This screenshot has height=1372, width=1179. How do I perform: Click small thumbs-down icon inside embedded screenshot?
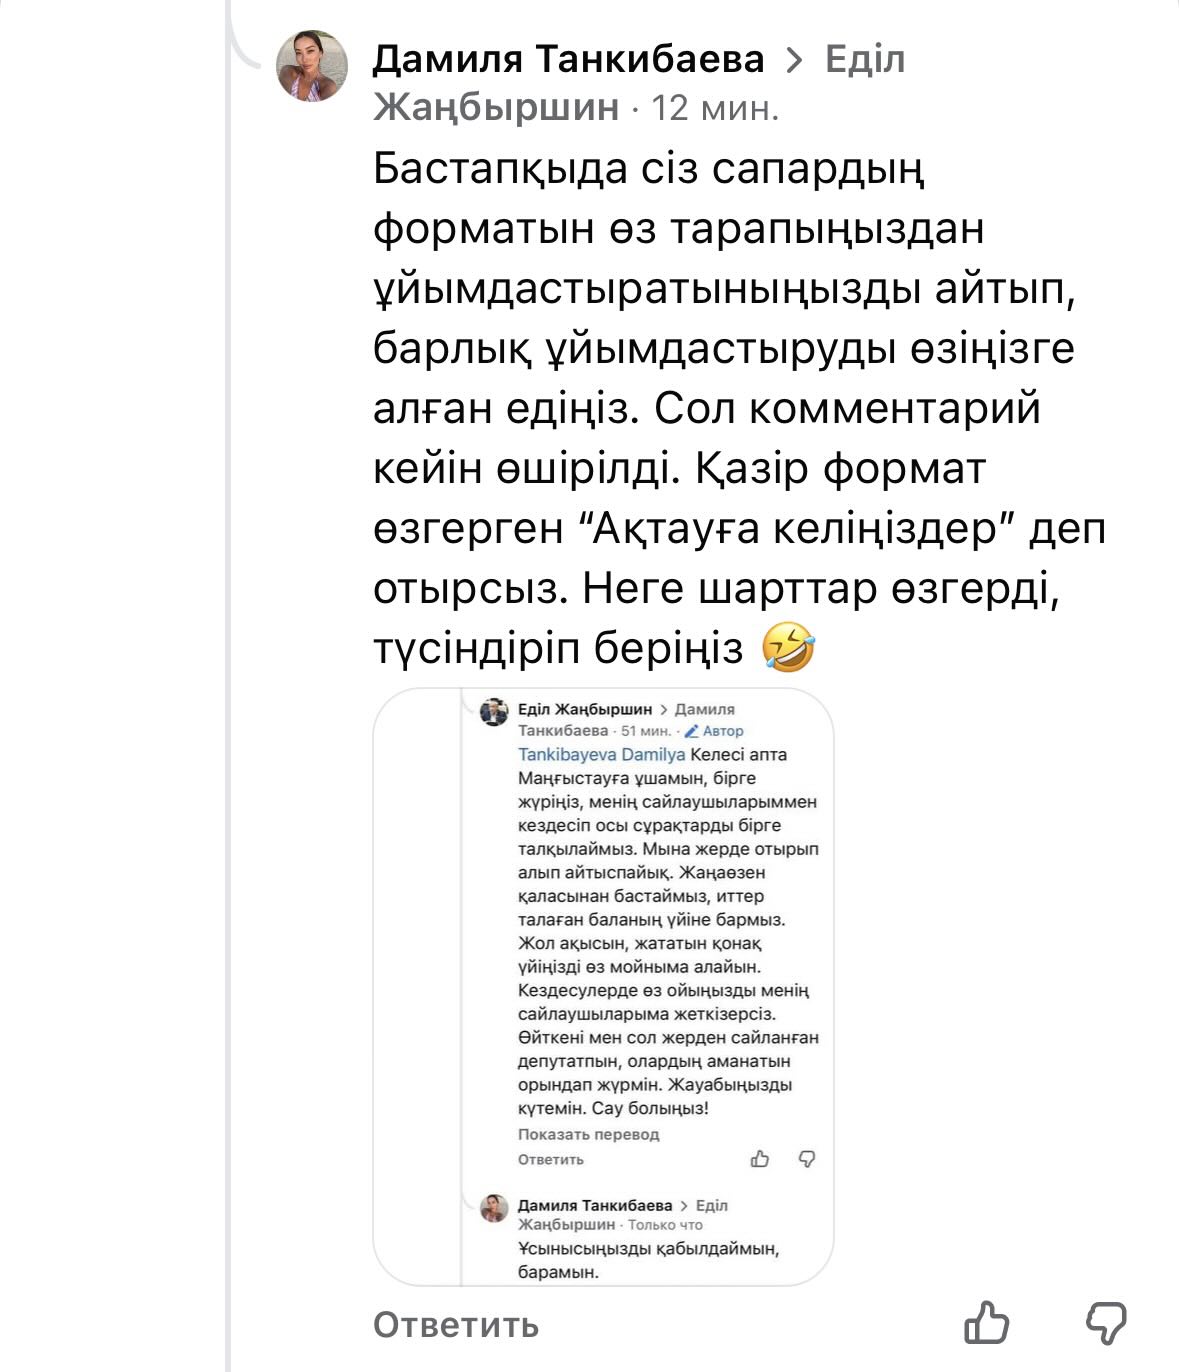click(x=807, y=1159)
